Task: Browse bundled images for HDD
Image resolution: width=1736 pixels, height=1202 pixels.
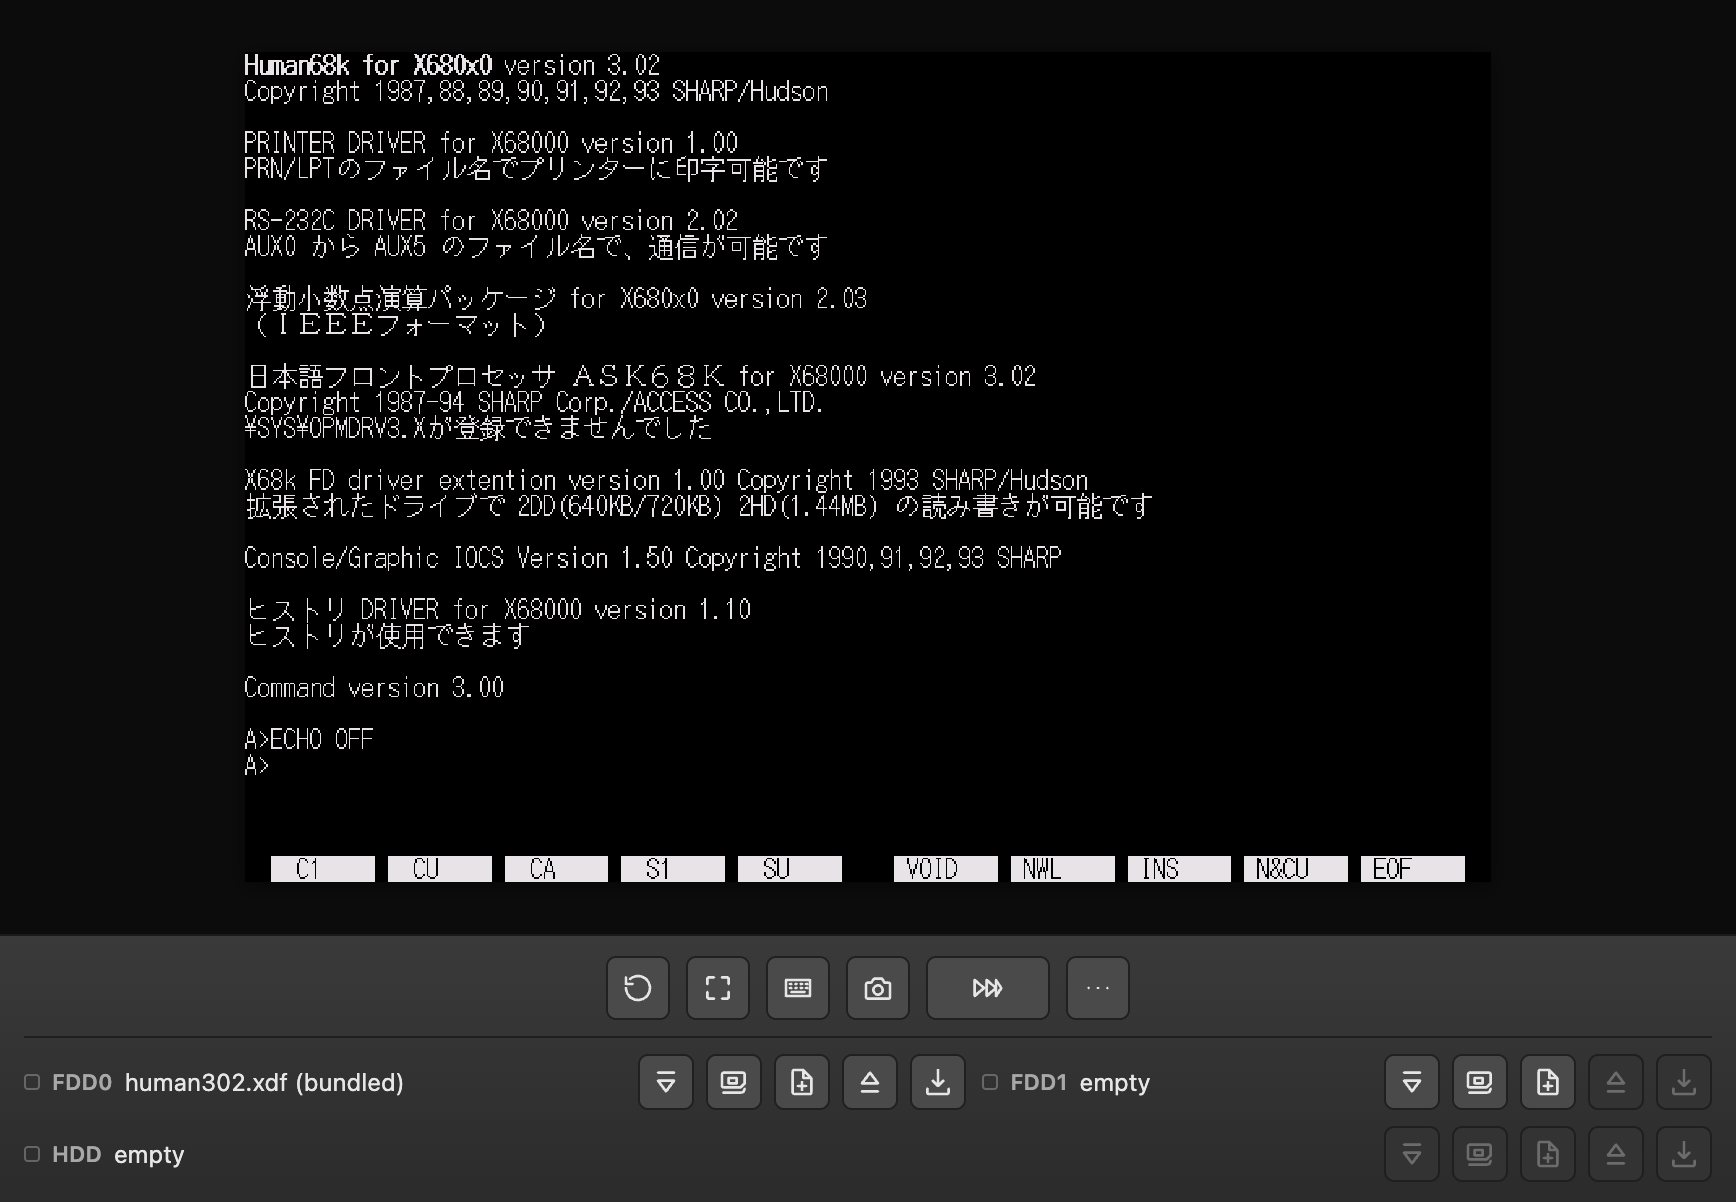Action: pyautogui.click(x=1480, y=1154)
